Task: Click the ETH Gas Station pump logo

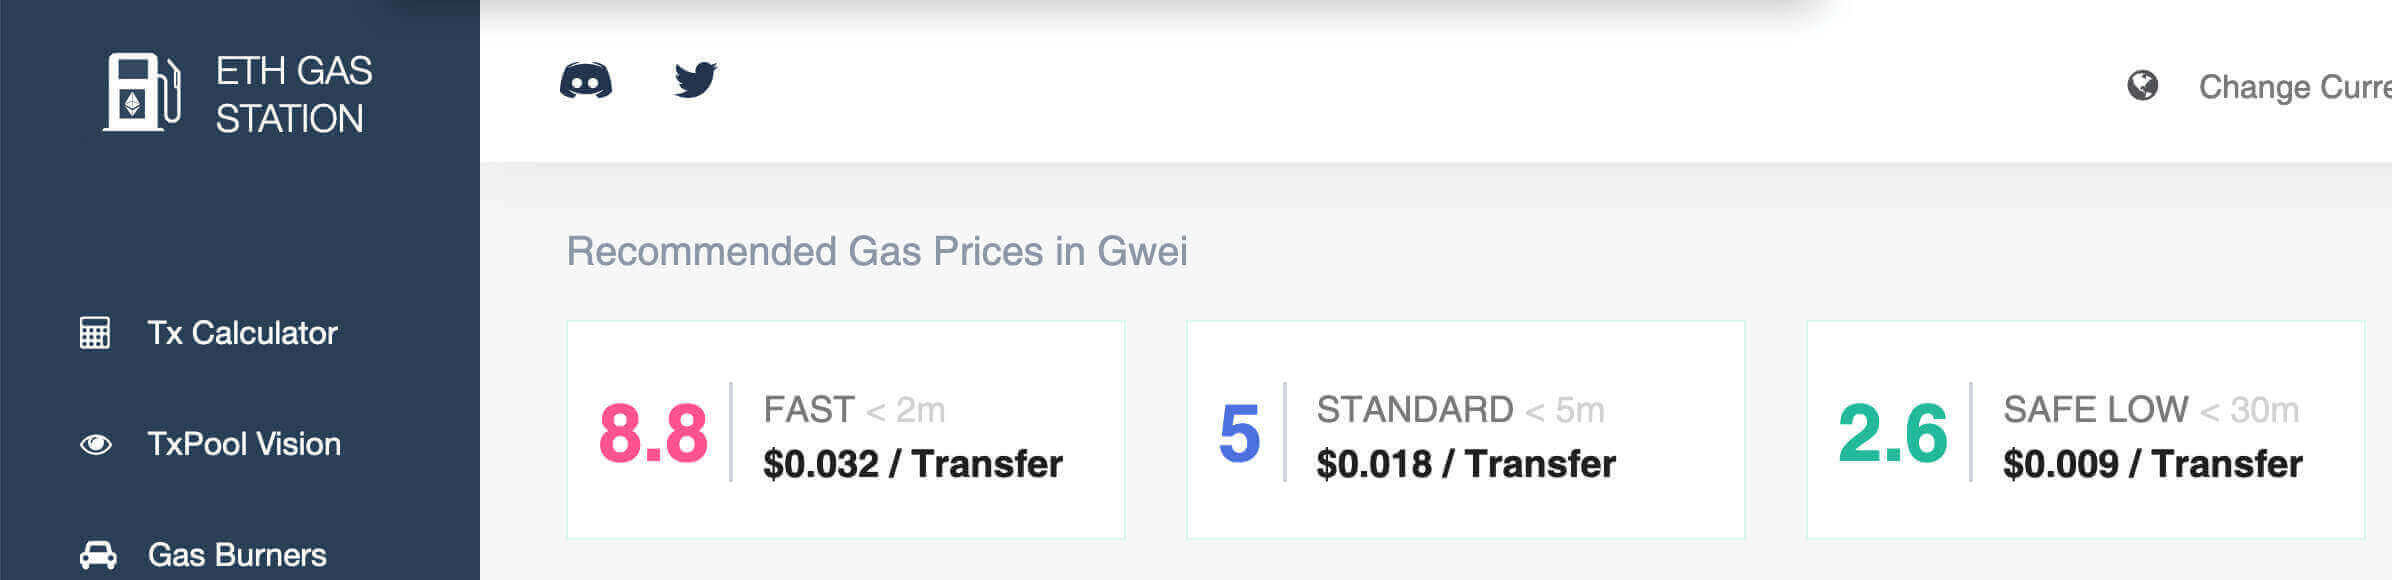Action: [x=142, y=92]
